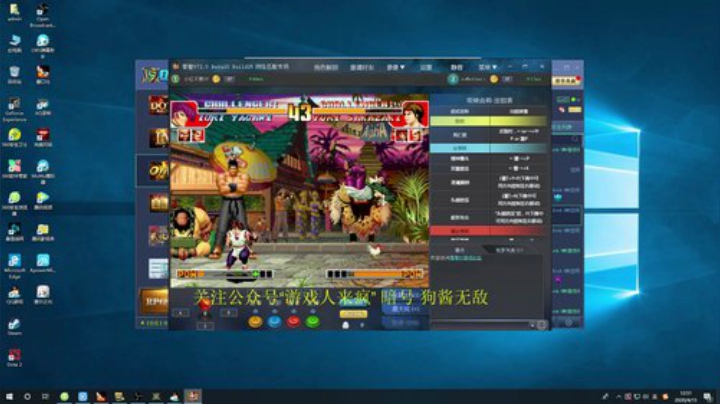The height and width of the screenshot is (404, 720).
Task: Open Task View from the taskbar
Action: pos(45,396)
